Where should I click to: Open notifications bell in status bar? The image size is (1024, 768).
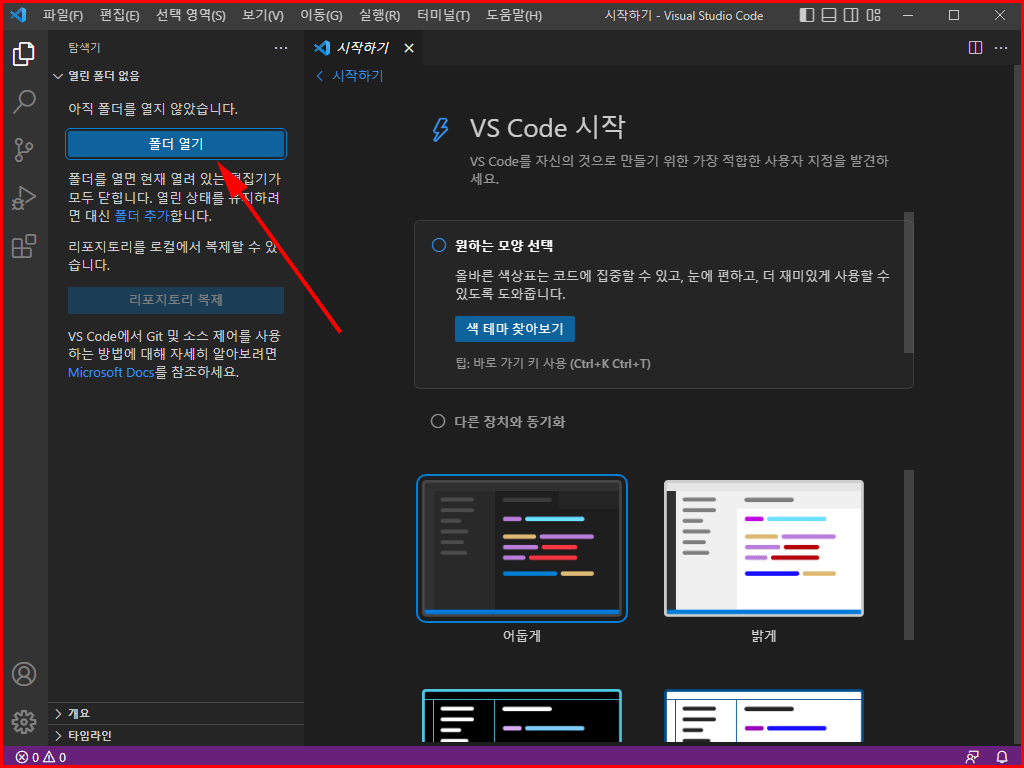point(1002,758)
